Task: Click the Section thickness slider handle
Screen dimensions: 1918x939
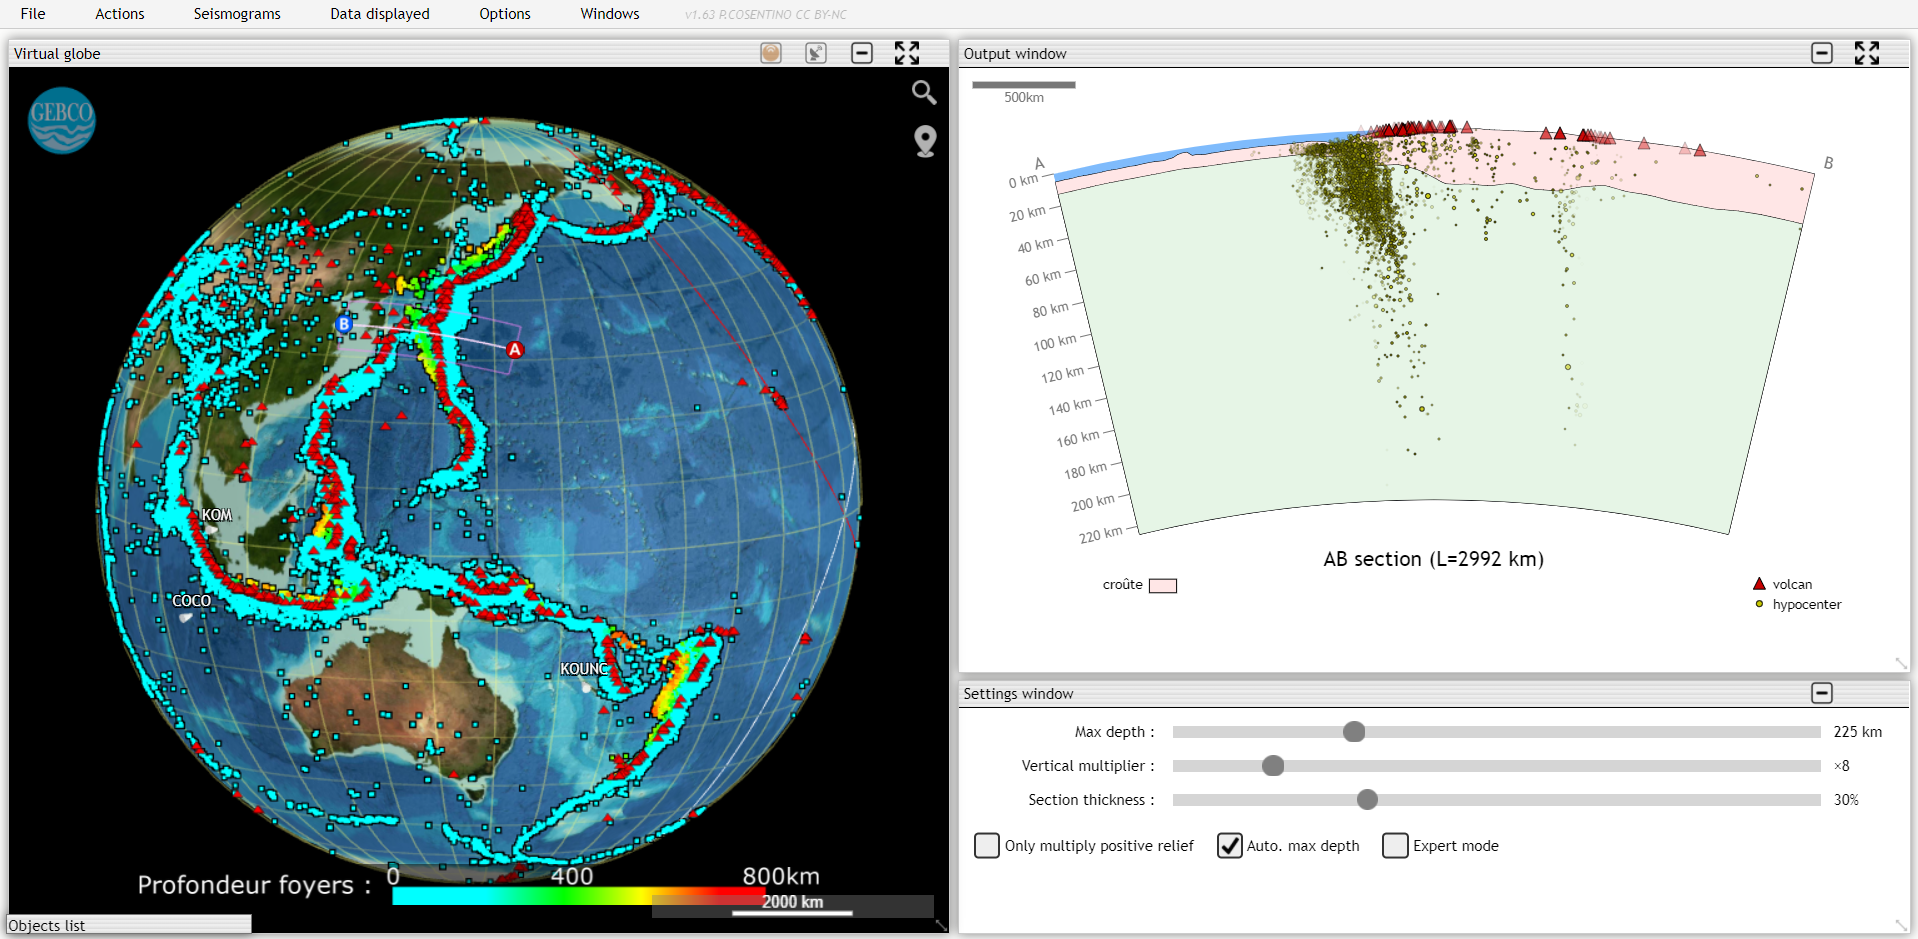Action: pyautogui.click(x=1367, y=800)
